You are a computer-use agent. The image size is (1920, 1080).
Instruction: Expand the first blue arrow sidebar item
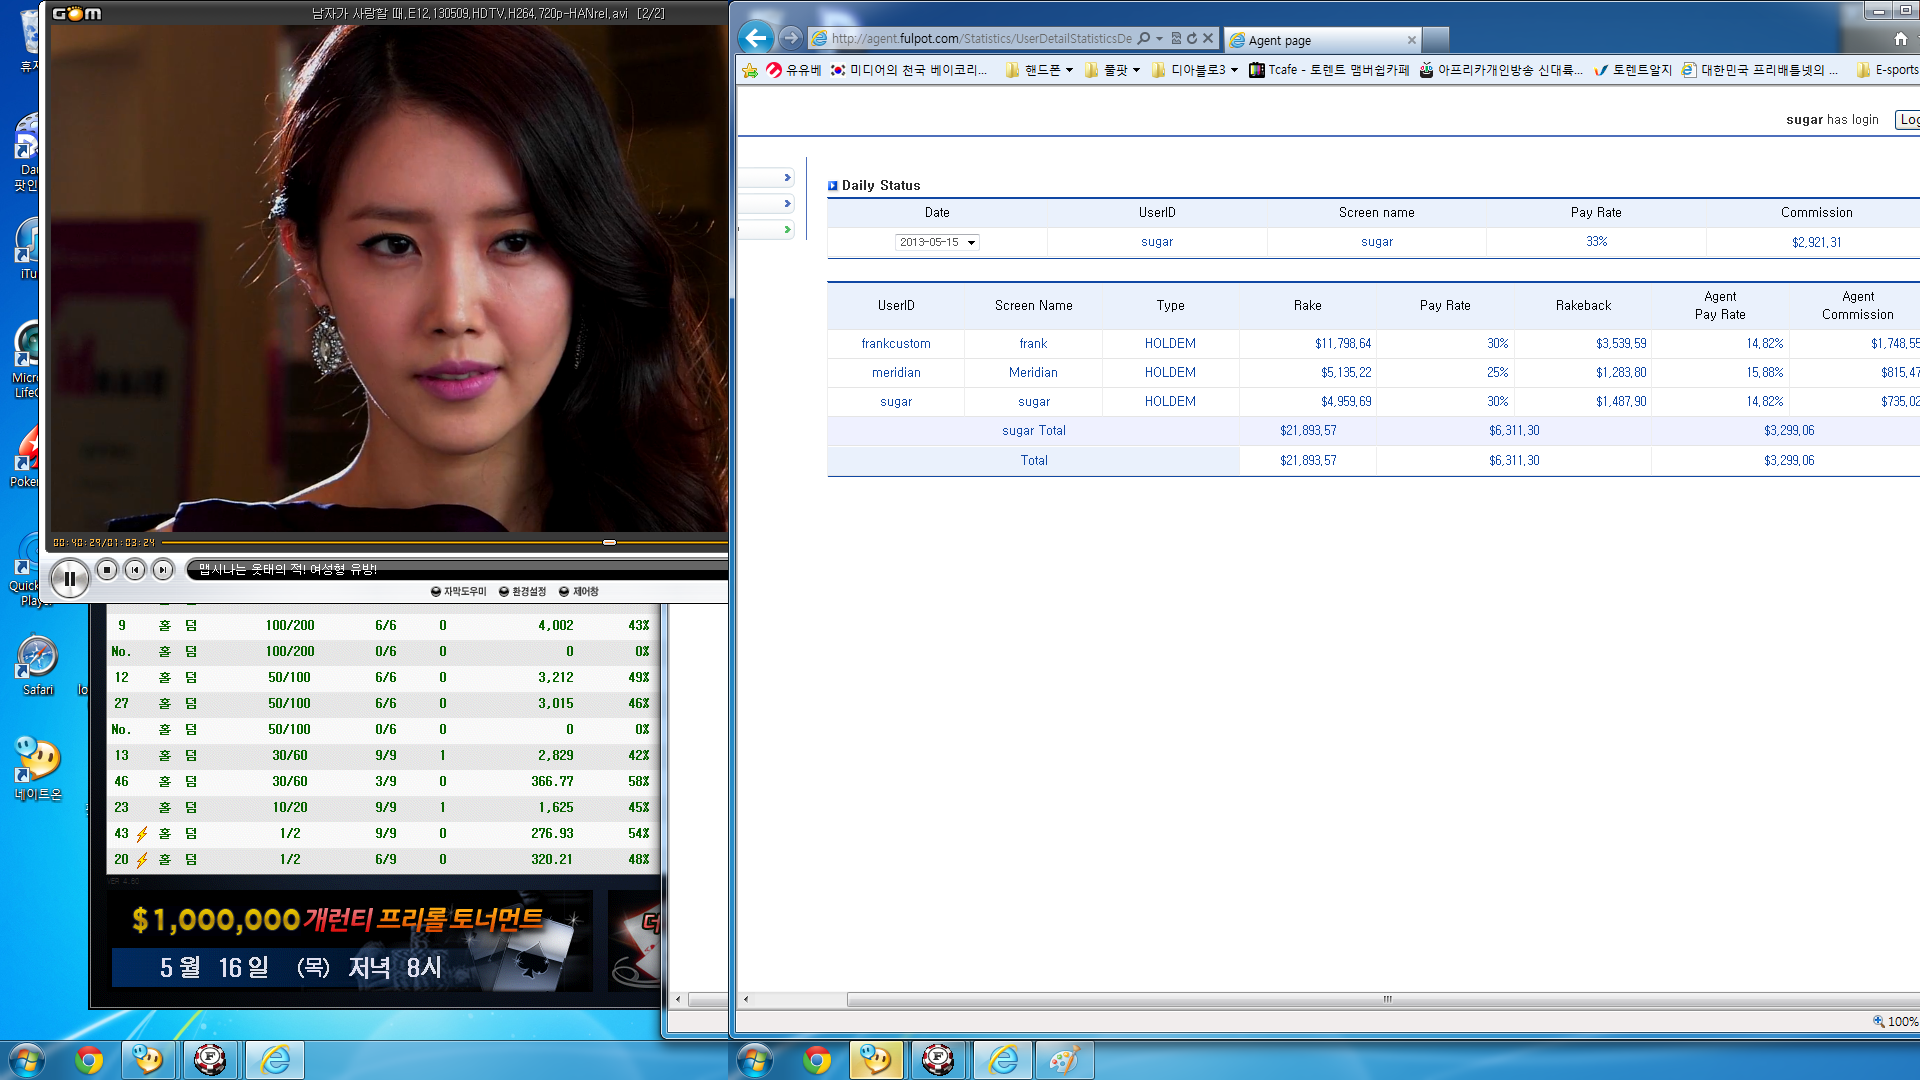pyautogui.click(x=788, y=178)
